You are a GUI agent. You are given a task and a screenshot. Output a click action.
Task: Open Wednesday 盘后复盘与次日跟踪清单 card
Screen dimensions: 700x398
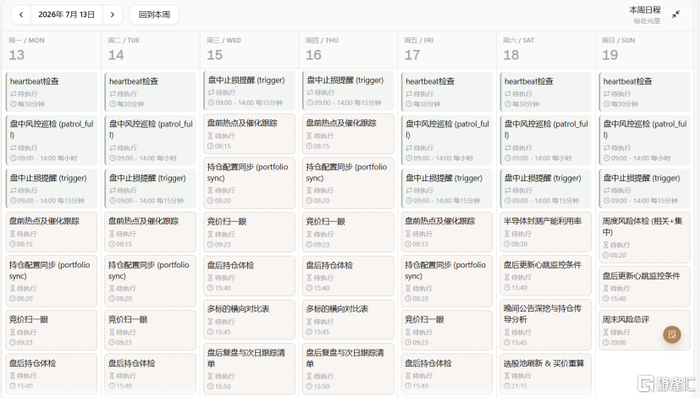[249, 369]
